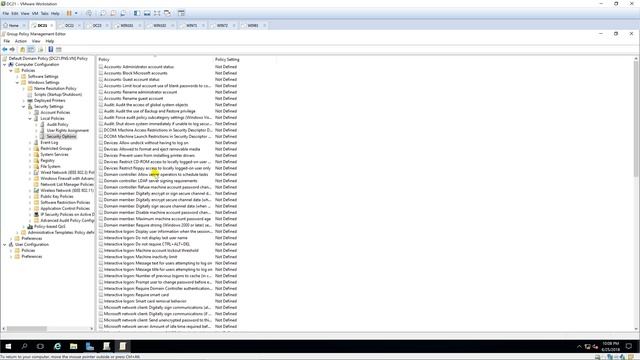The height and width of the screenshot is (360, 640).
Task: Open File Explorer from the taskbar
Action: pyautogui.click(x=73, y=347)
